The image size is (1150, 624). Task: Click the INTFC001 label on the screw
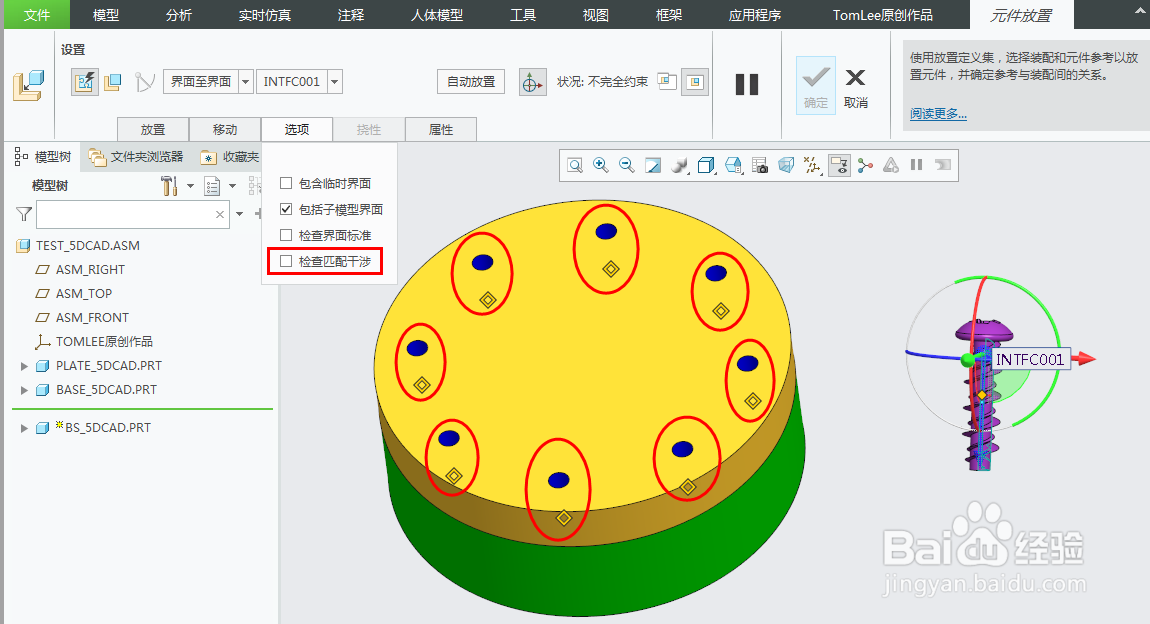(x=1030, y=359)
